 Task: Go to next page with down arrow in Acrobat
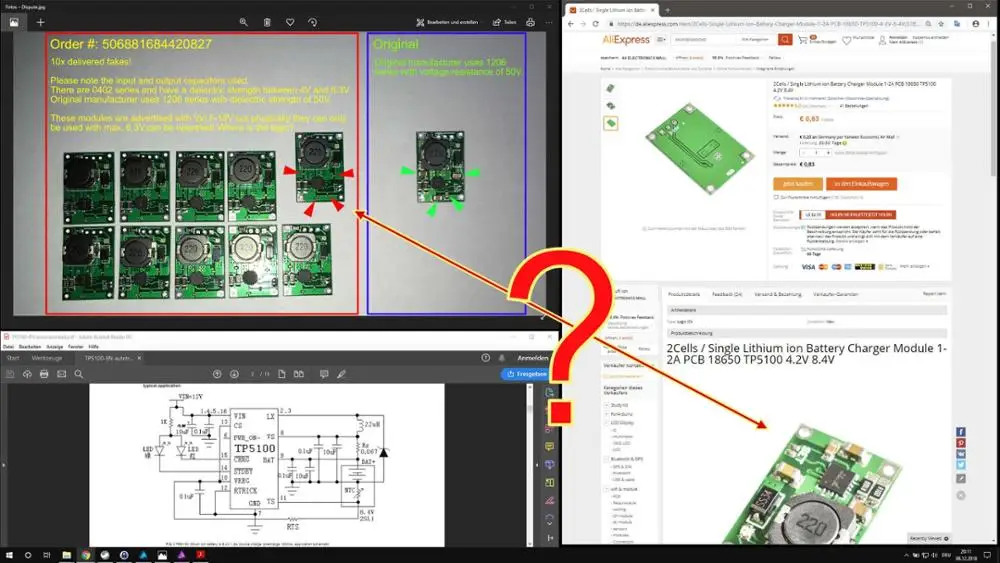(x=234, y=374)
